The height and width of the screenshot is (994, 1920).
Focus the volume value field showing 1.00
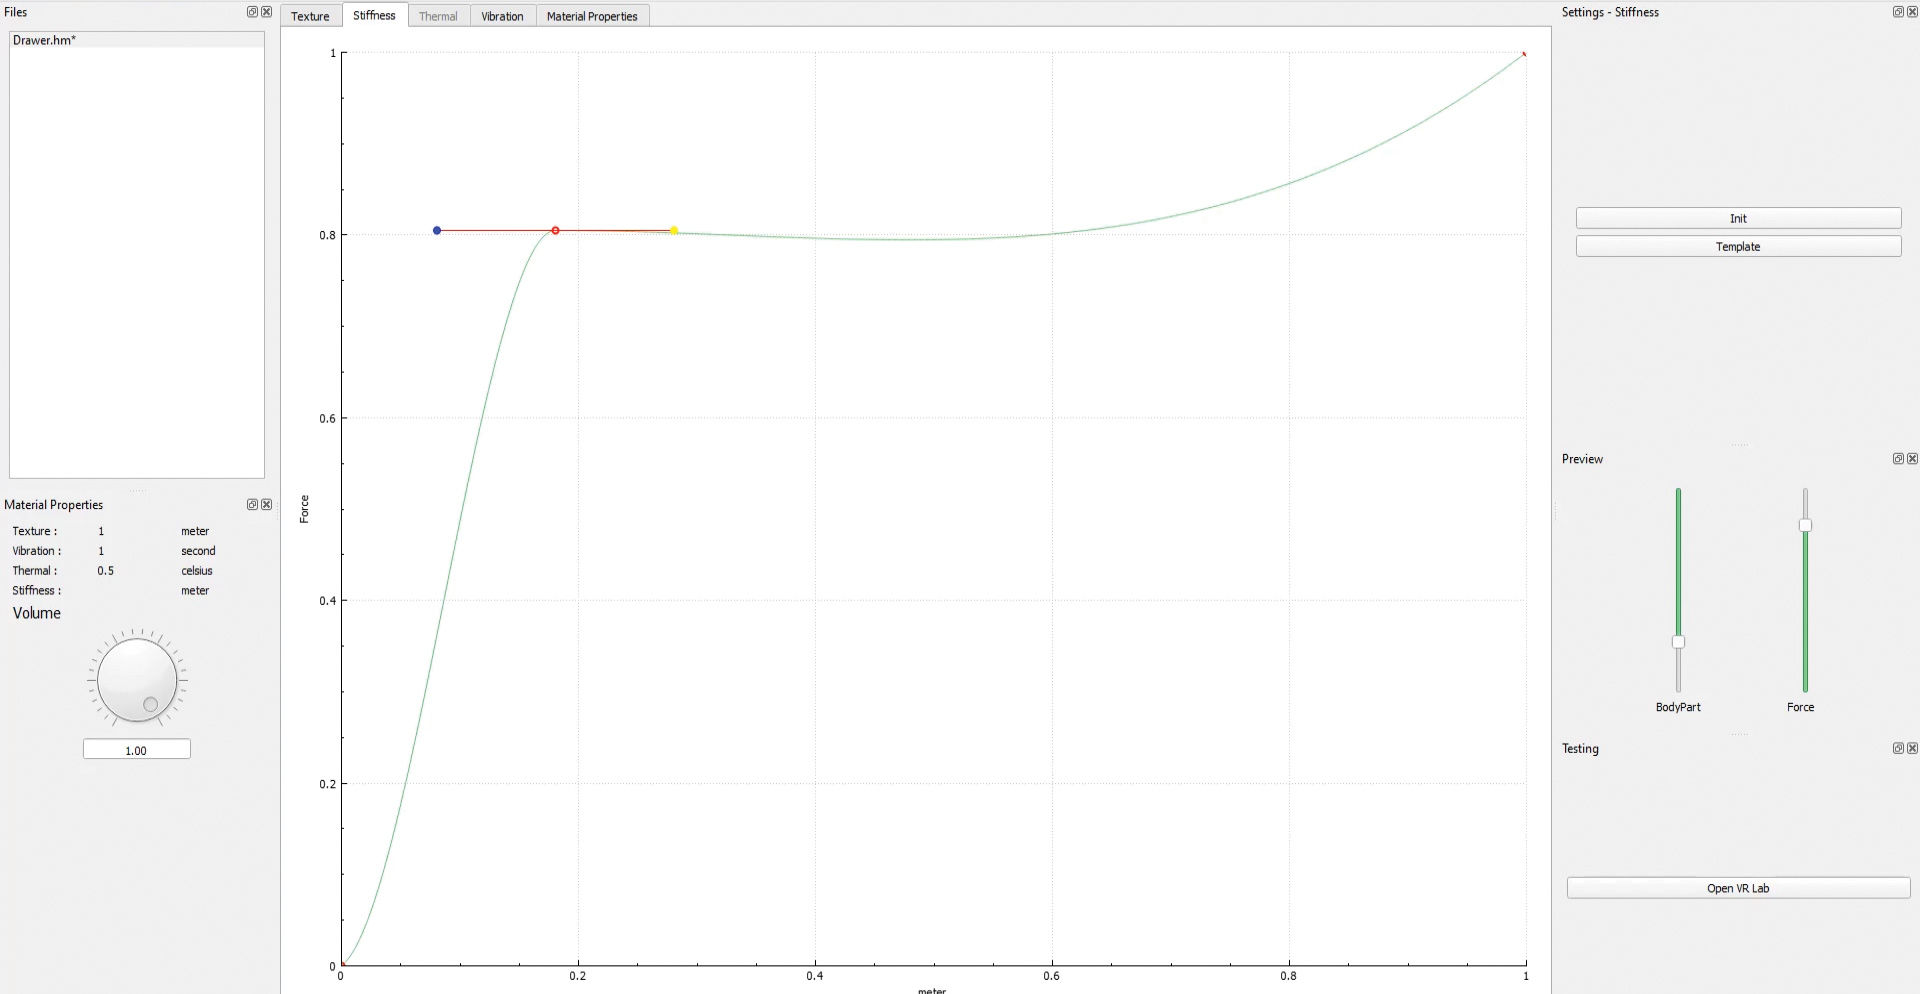pyautogui.click(x=136, y=750)
